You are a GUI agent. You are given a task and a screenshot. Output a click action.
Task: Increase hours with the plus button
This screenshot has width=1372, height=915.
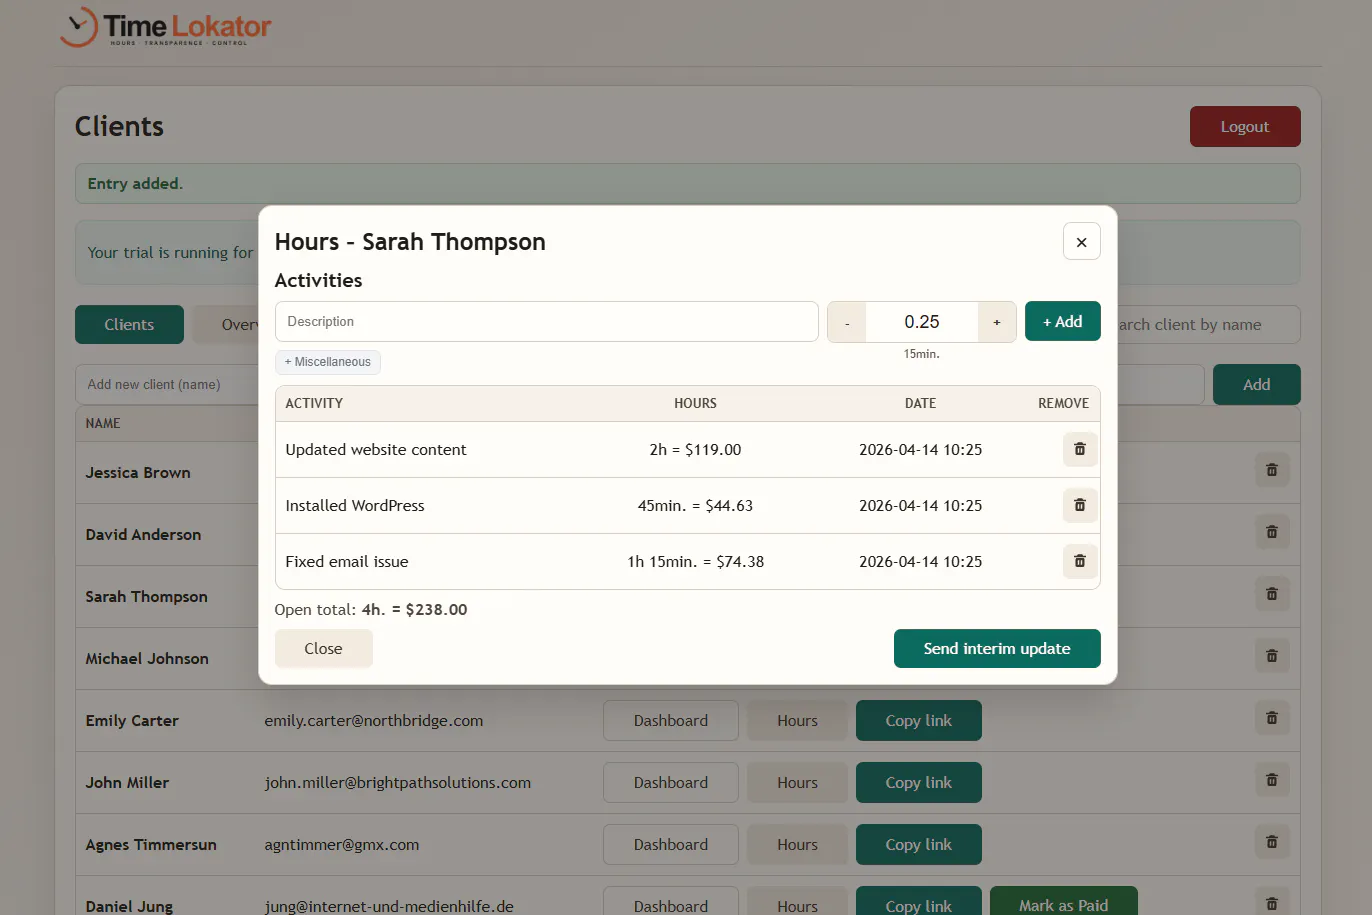[x=997, y=322]
